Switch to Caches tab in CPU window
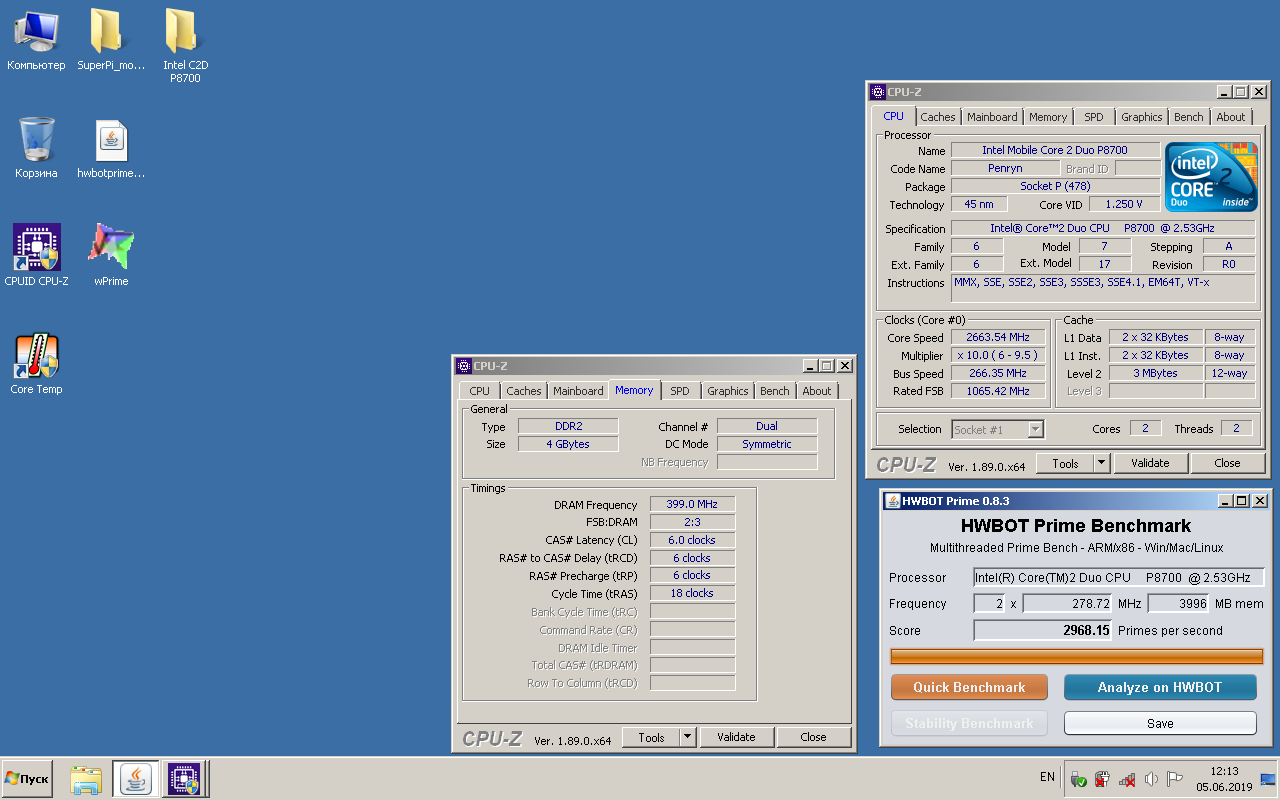Image resolution: width=1280 pixels, height=800 pixels. click(x=938, y=117)
